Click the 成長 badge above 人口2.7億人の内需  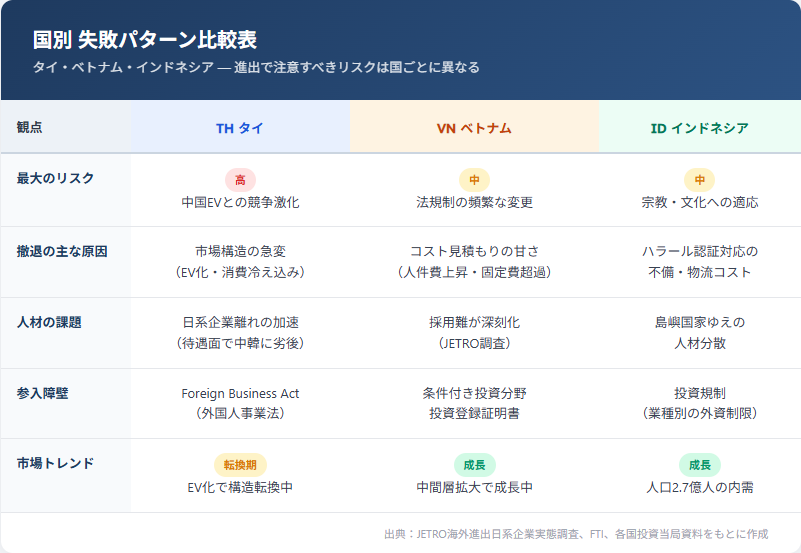point(699,465)
